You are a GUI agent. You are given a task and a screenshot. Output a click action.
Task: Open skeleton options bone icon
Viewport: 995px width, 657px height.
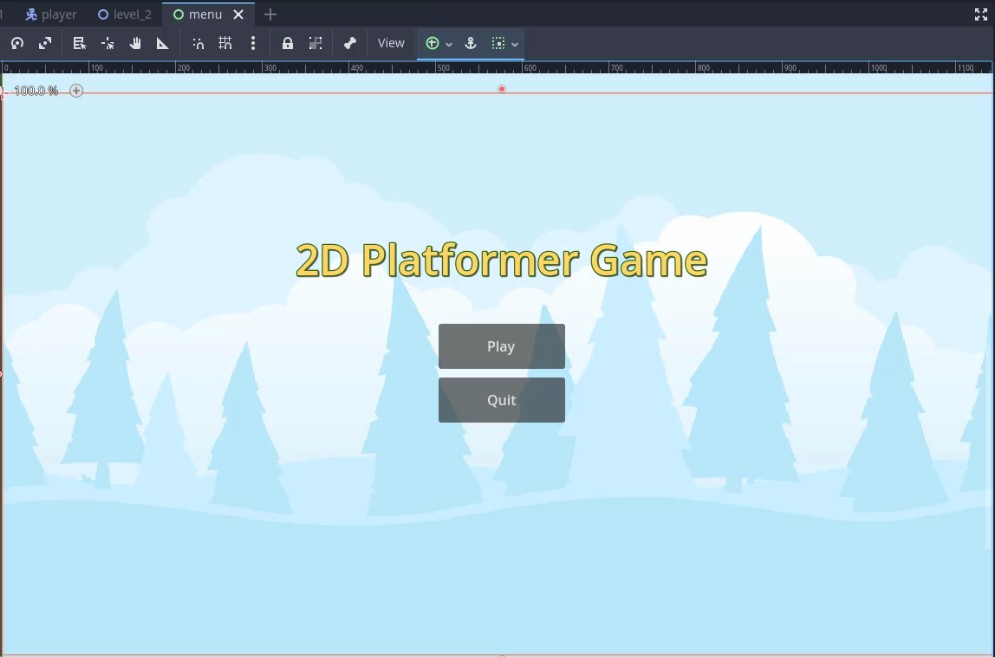pyautogui.click(x=350, y=43)
